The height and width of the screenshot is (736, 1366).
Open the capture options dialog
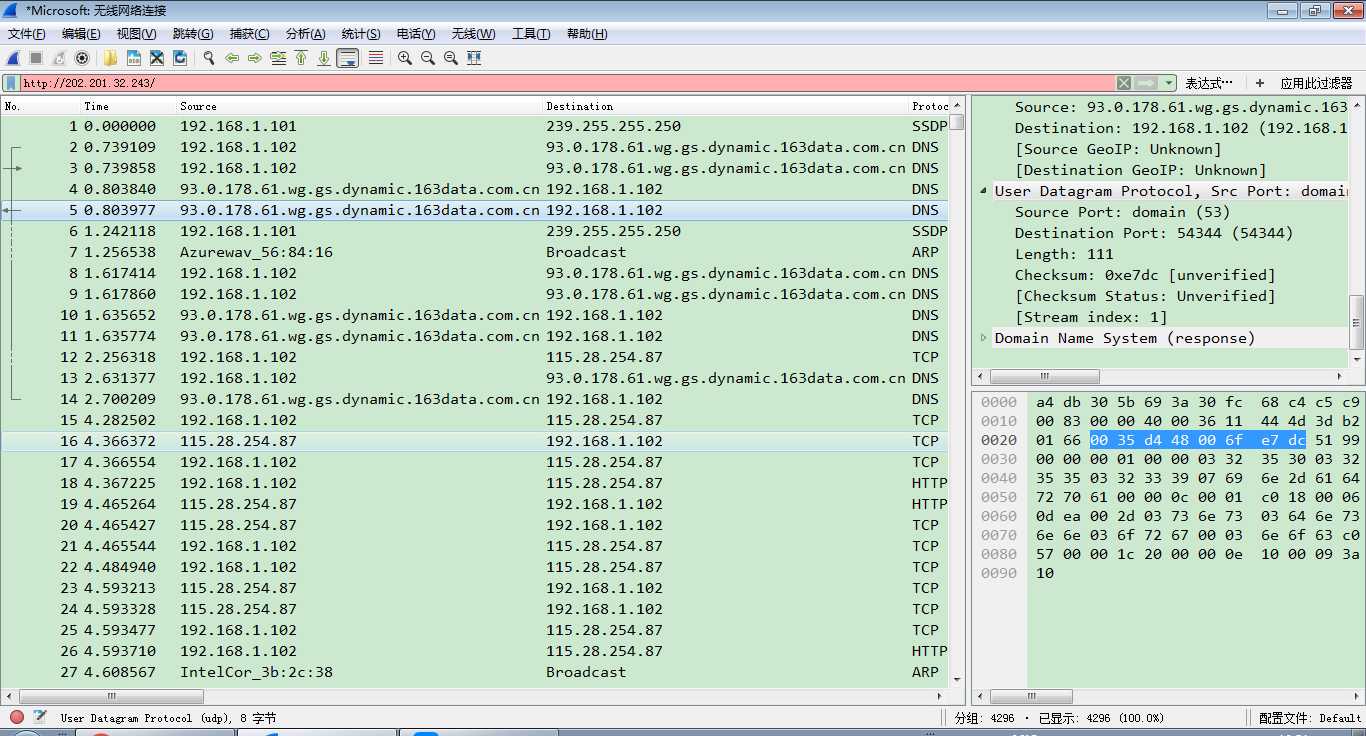82,58
